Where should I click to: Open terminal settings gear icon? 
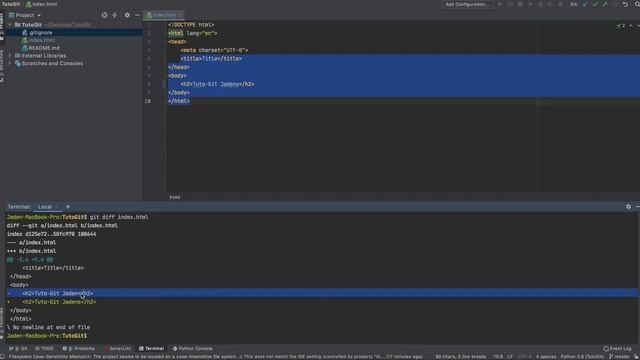click(628, 207)
